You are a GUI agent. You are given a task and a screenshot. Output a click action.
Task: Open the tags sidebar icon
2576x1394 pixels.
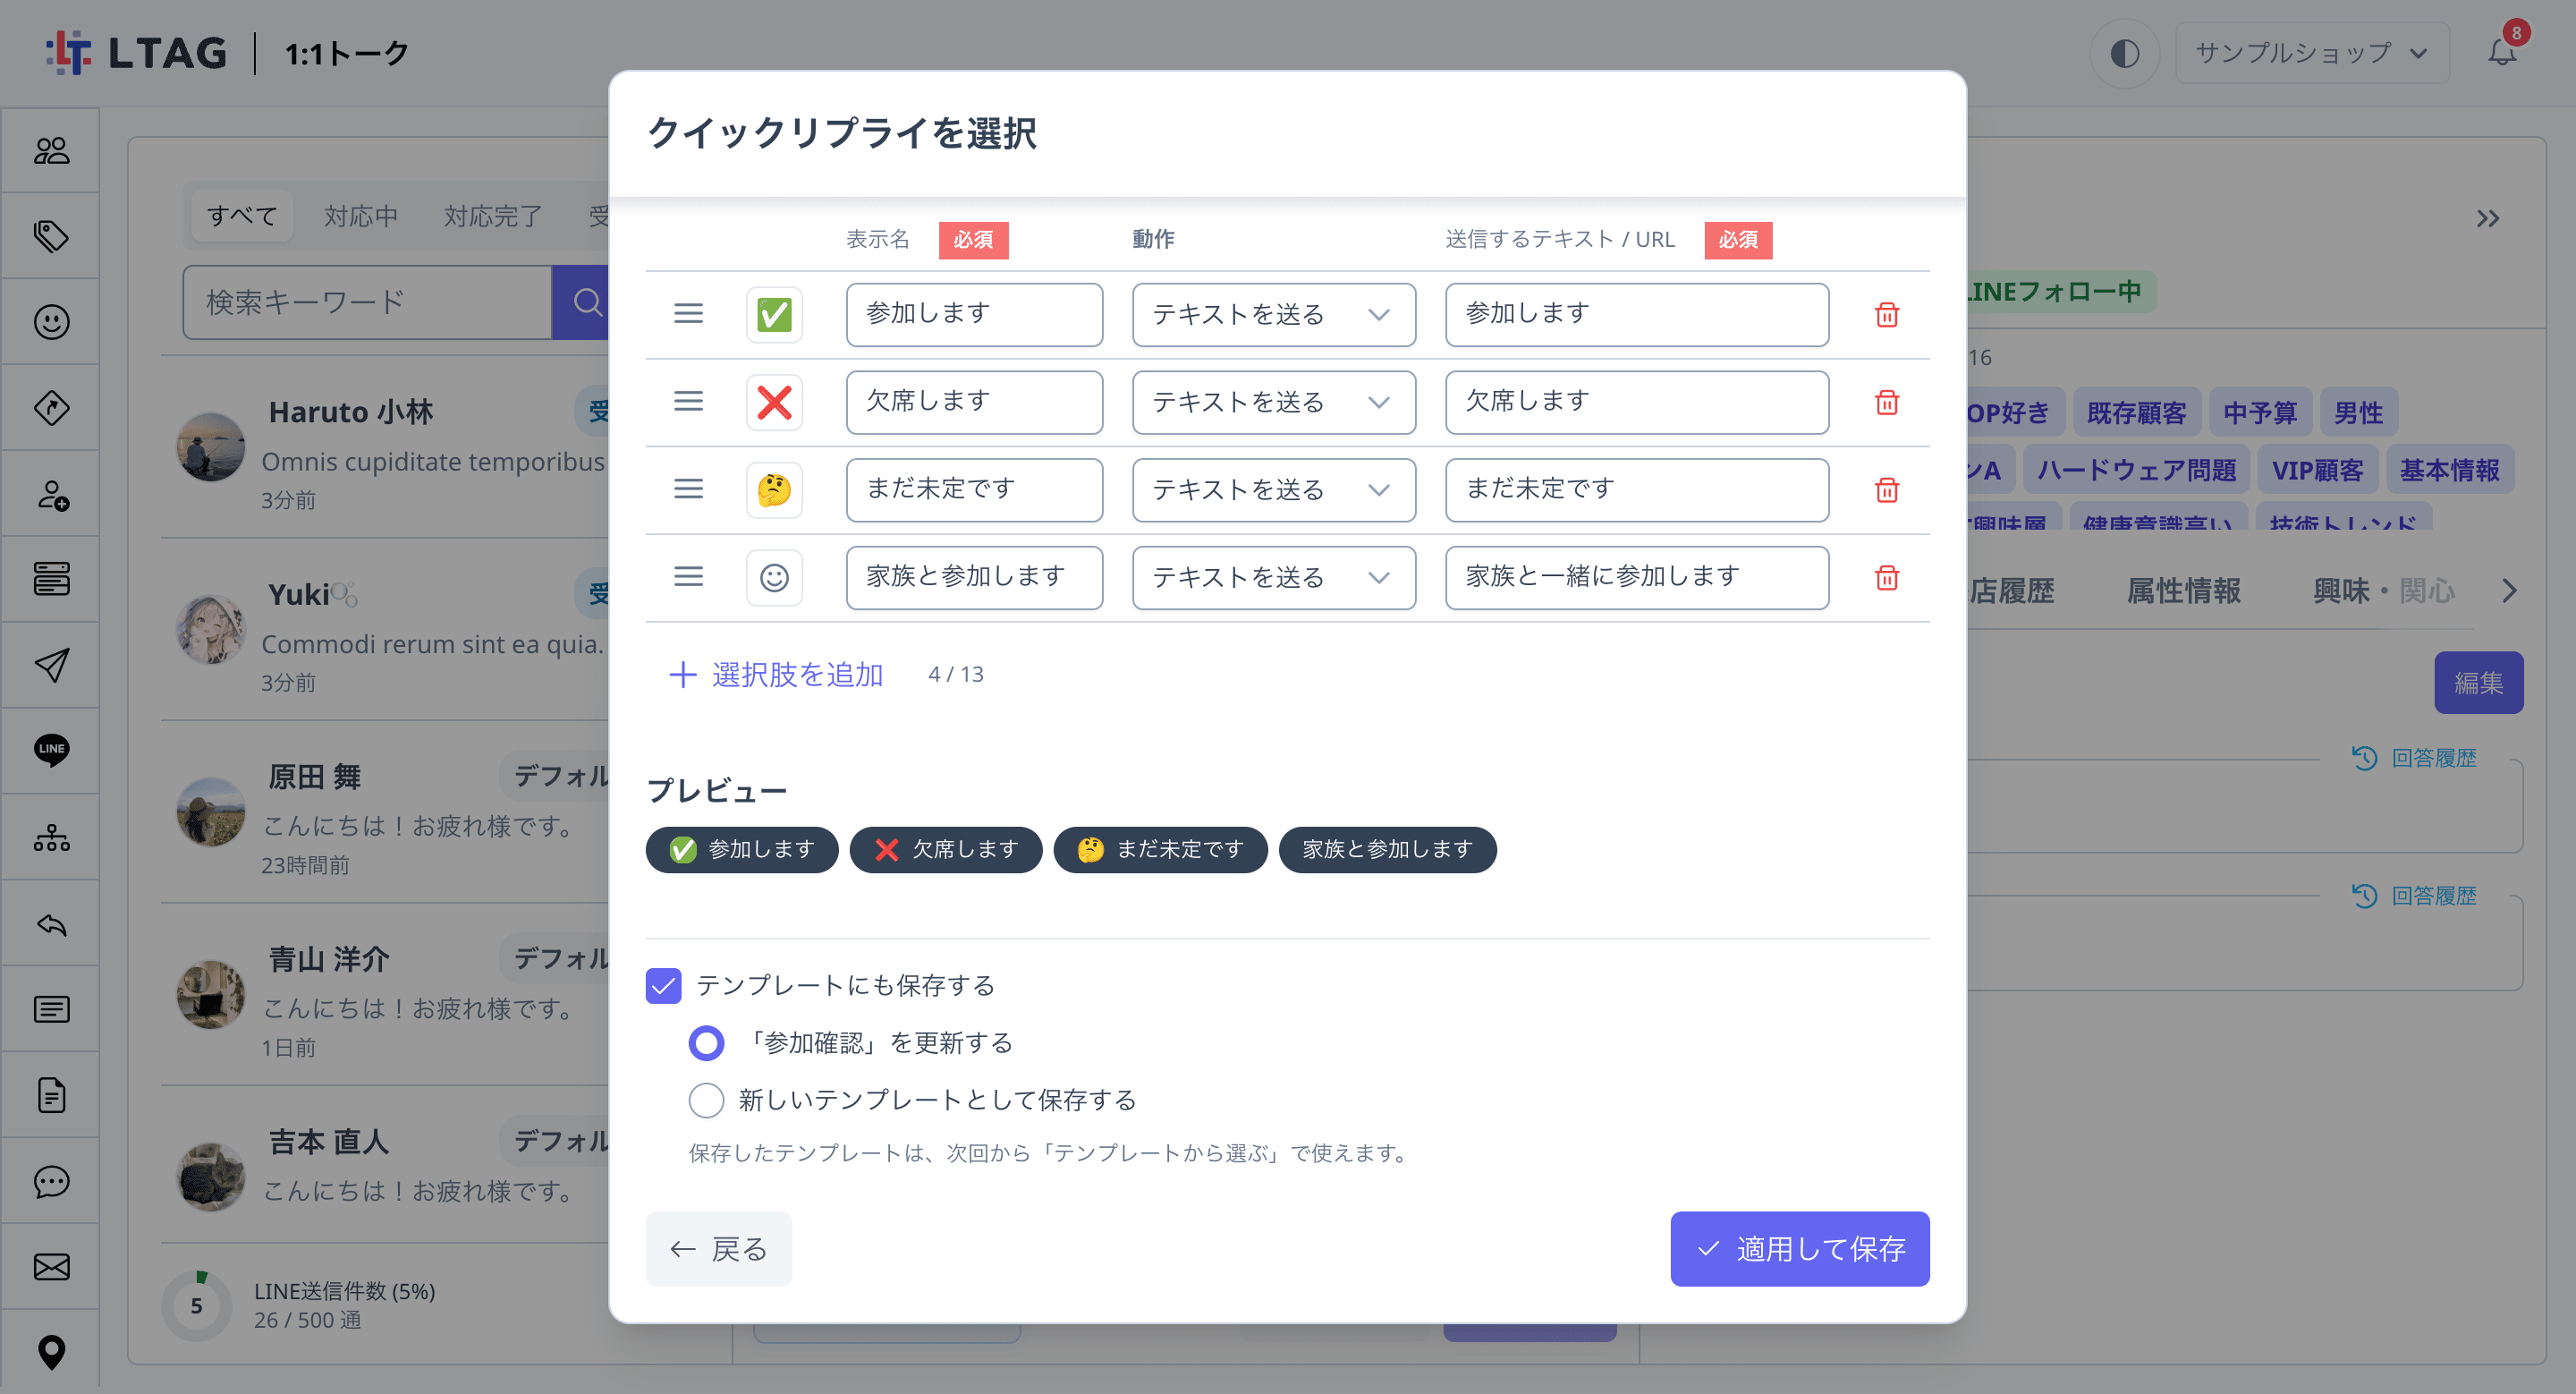click(51, 236)
